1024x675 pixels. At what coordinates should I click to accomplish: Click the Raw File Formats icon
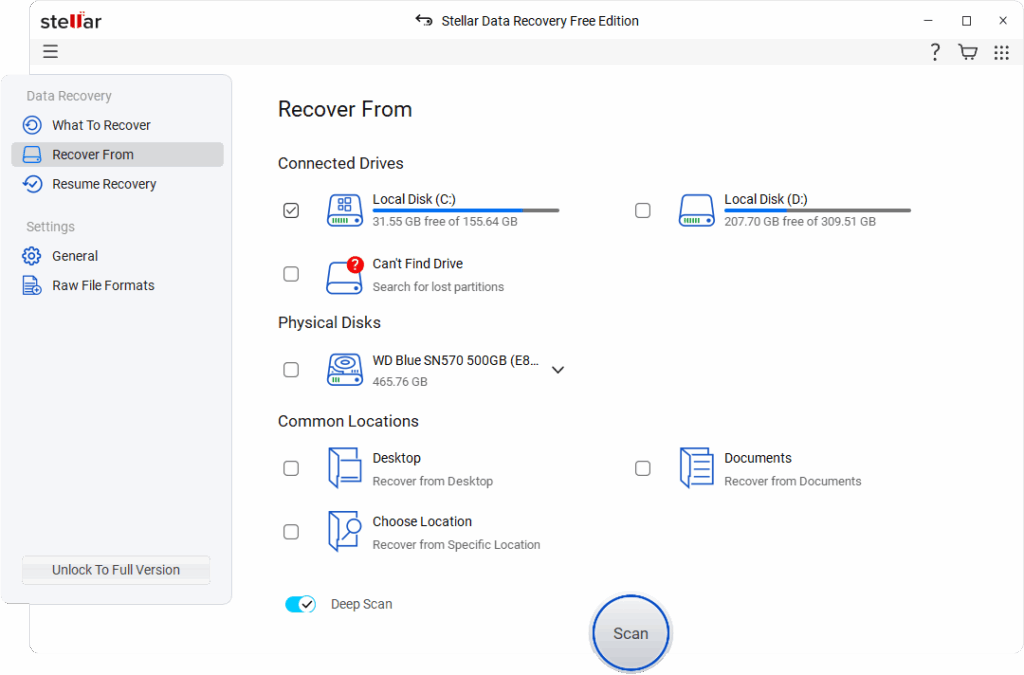click(32, 285)
